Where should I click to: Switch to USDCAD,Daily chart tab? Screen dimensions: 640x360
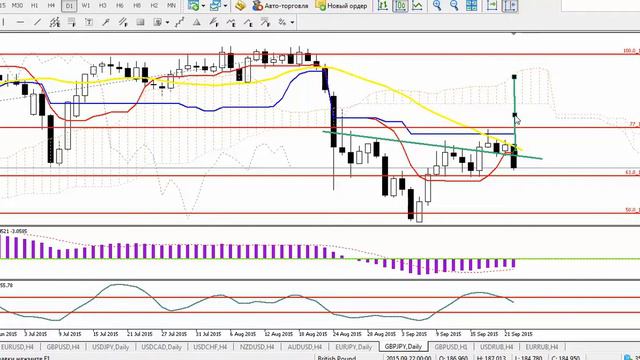click(x=161, y=347)
